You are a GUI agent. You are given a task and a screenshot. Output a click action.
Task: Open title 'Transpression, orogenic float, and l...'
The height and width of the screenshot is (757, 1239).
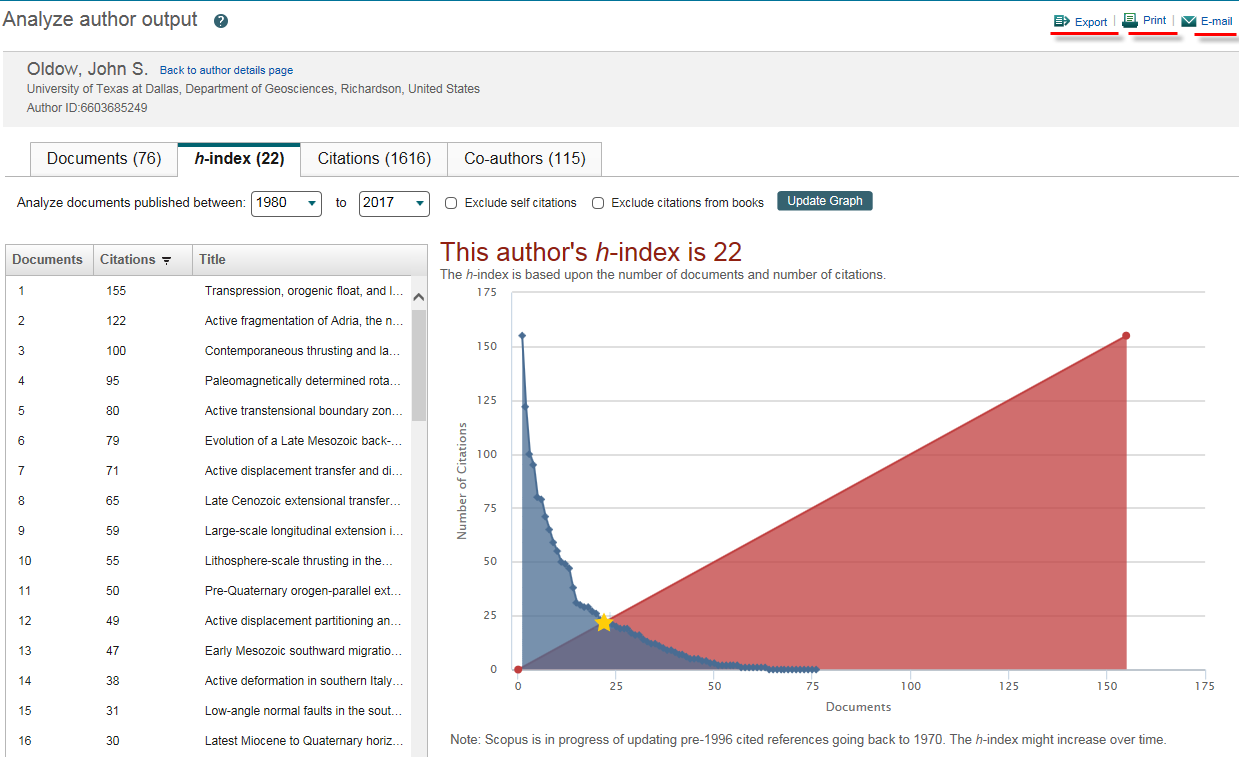(x=304, y=291)
